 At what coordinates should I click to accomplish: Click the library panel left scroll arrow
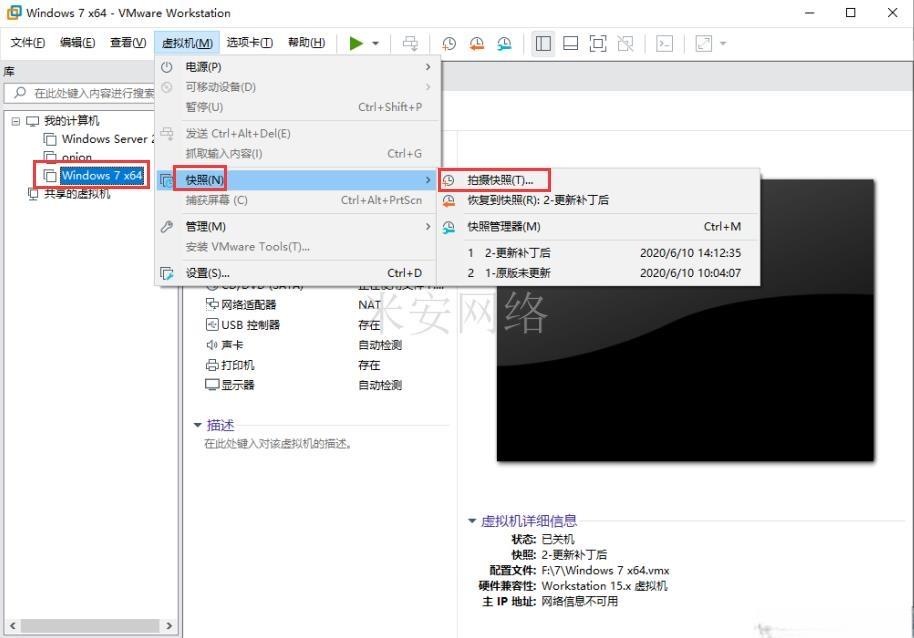12,626
